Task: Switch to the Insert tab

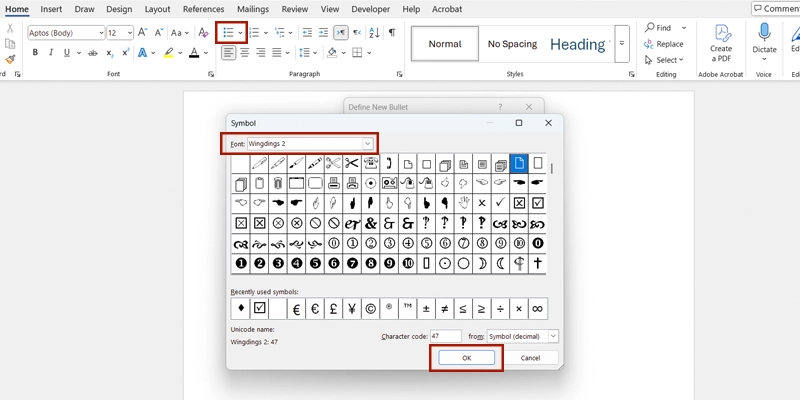Action: [x=51, y=9]
